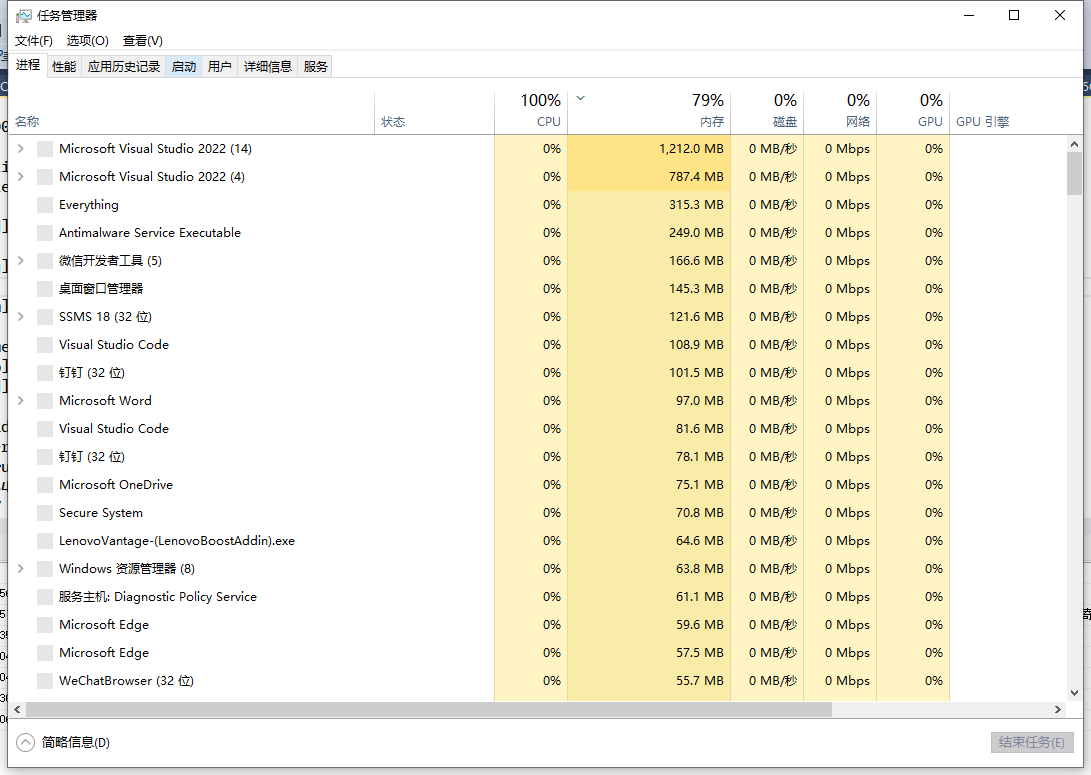Click the Diagnostic Policy Service host icon
The width and height of the screenshot is (1091, 775).
coord(45,597)
